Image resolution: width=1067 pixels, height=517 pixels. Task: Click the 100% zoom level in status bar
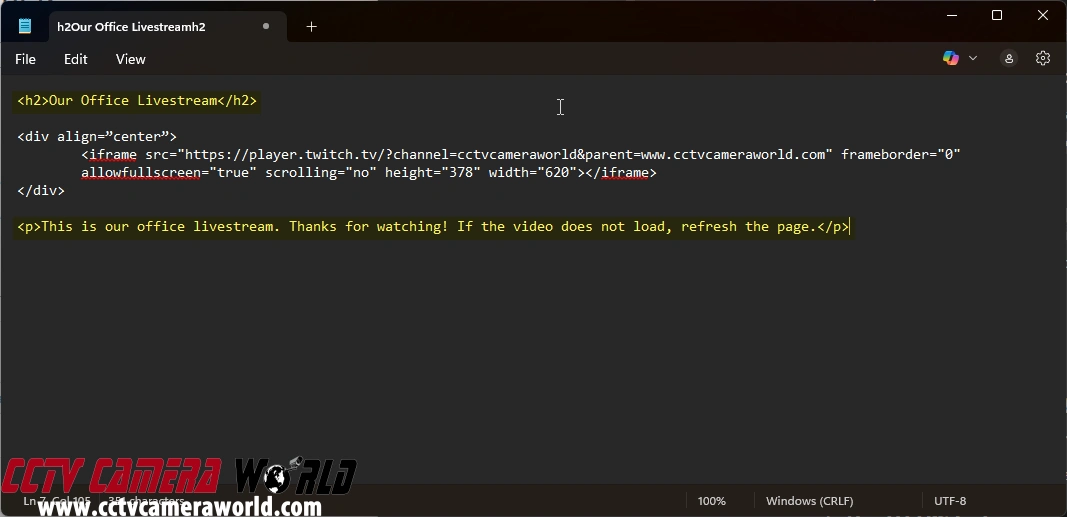click(x=711, y=501)
